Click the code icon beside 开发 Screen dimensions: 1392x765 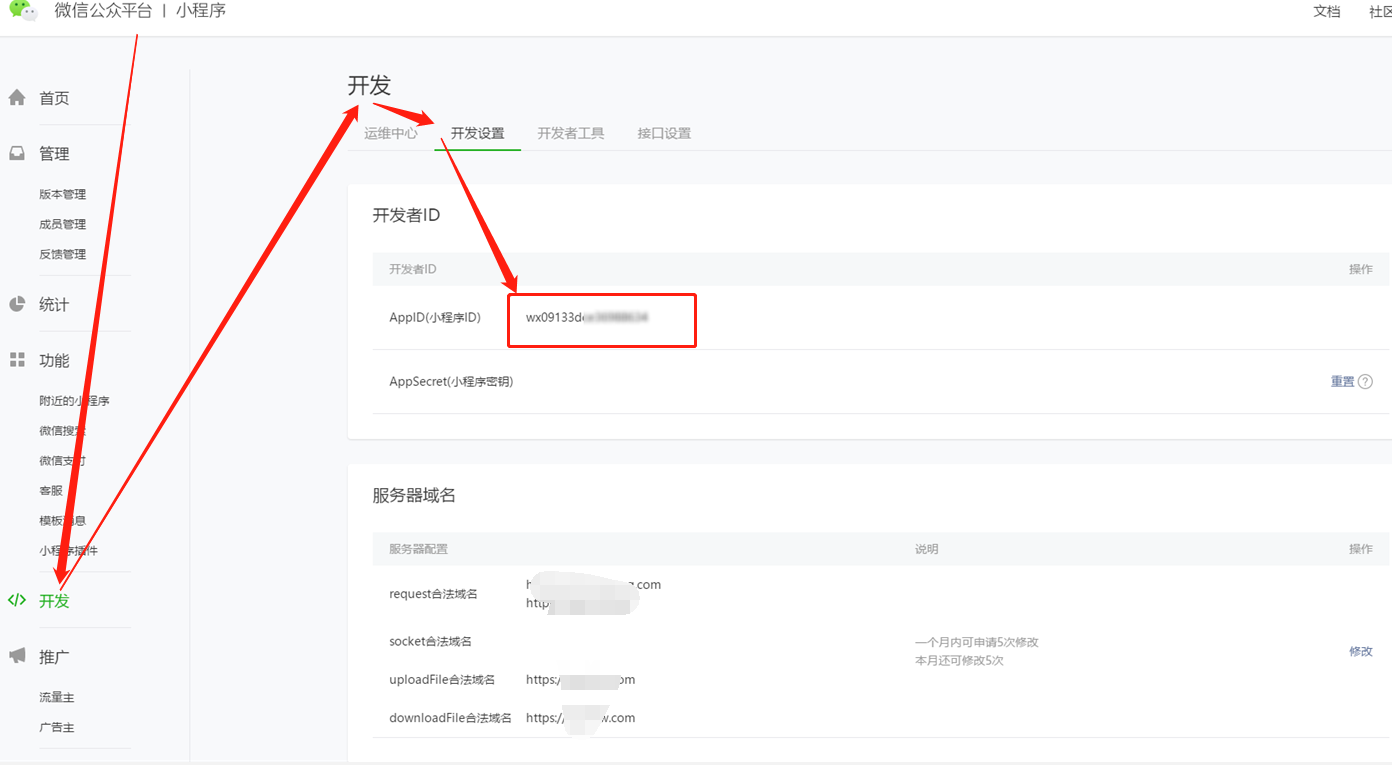tap(17, 601)
